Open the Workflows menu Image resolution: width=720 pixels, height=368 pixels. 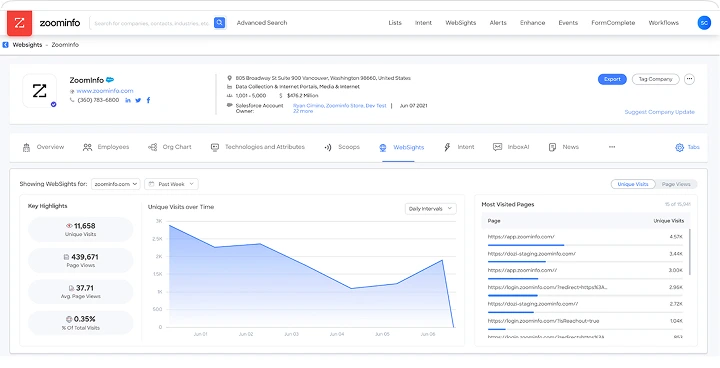[x=664, y=23]
